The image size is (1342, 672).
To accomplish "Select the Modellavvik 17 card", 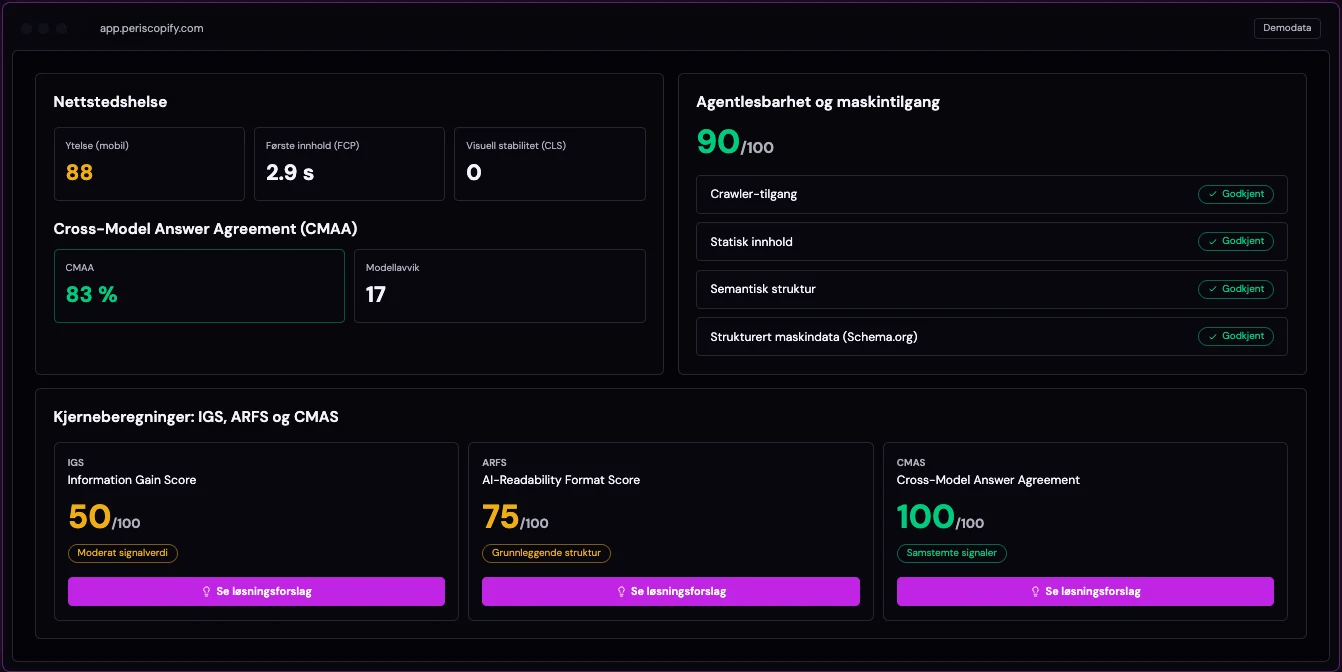I will click(500, 286).
